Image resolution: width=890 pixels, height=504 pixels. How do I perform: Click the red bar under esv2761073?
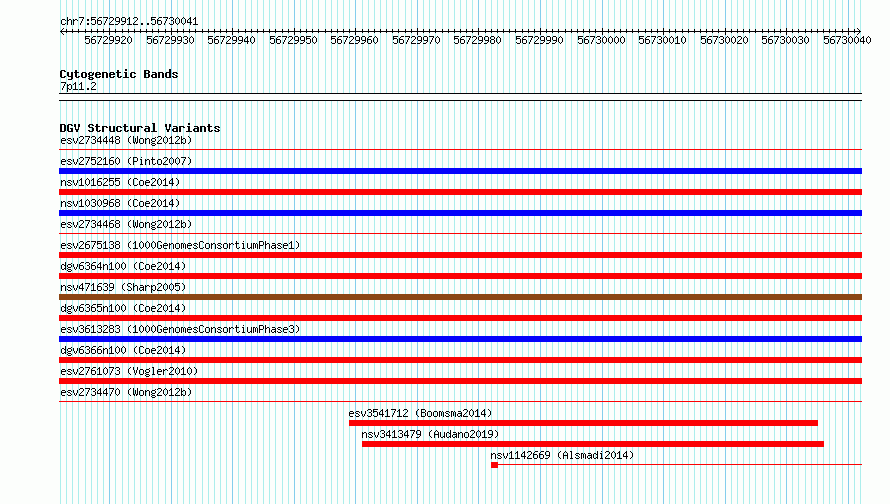pyautogui.click(x=460, y=381)
